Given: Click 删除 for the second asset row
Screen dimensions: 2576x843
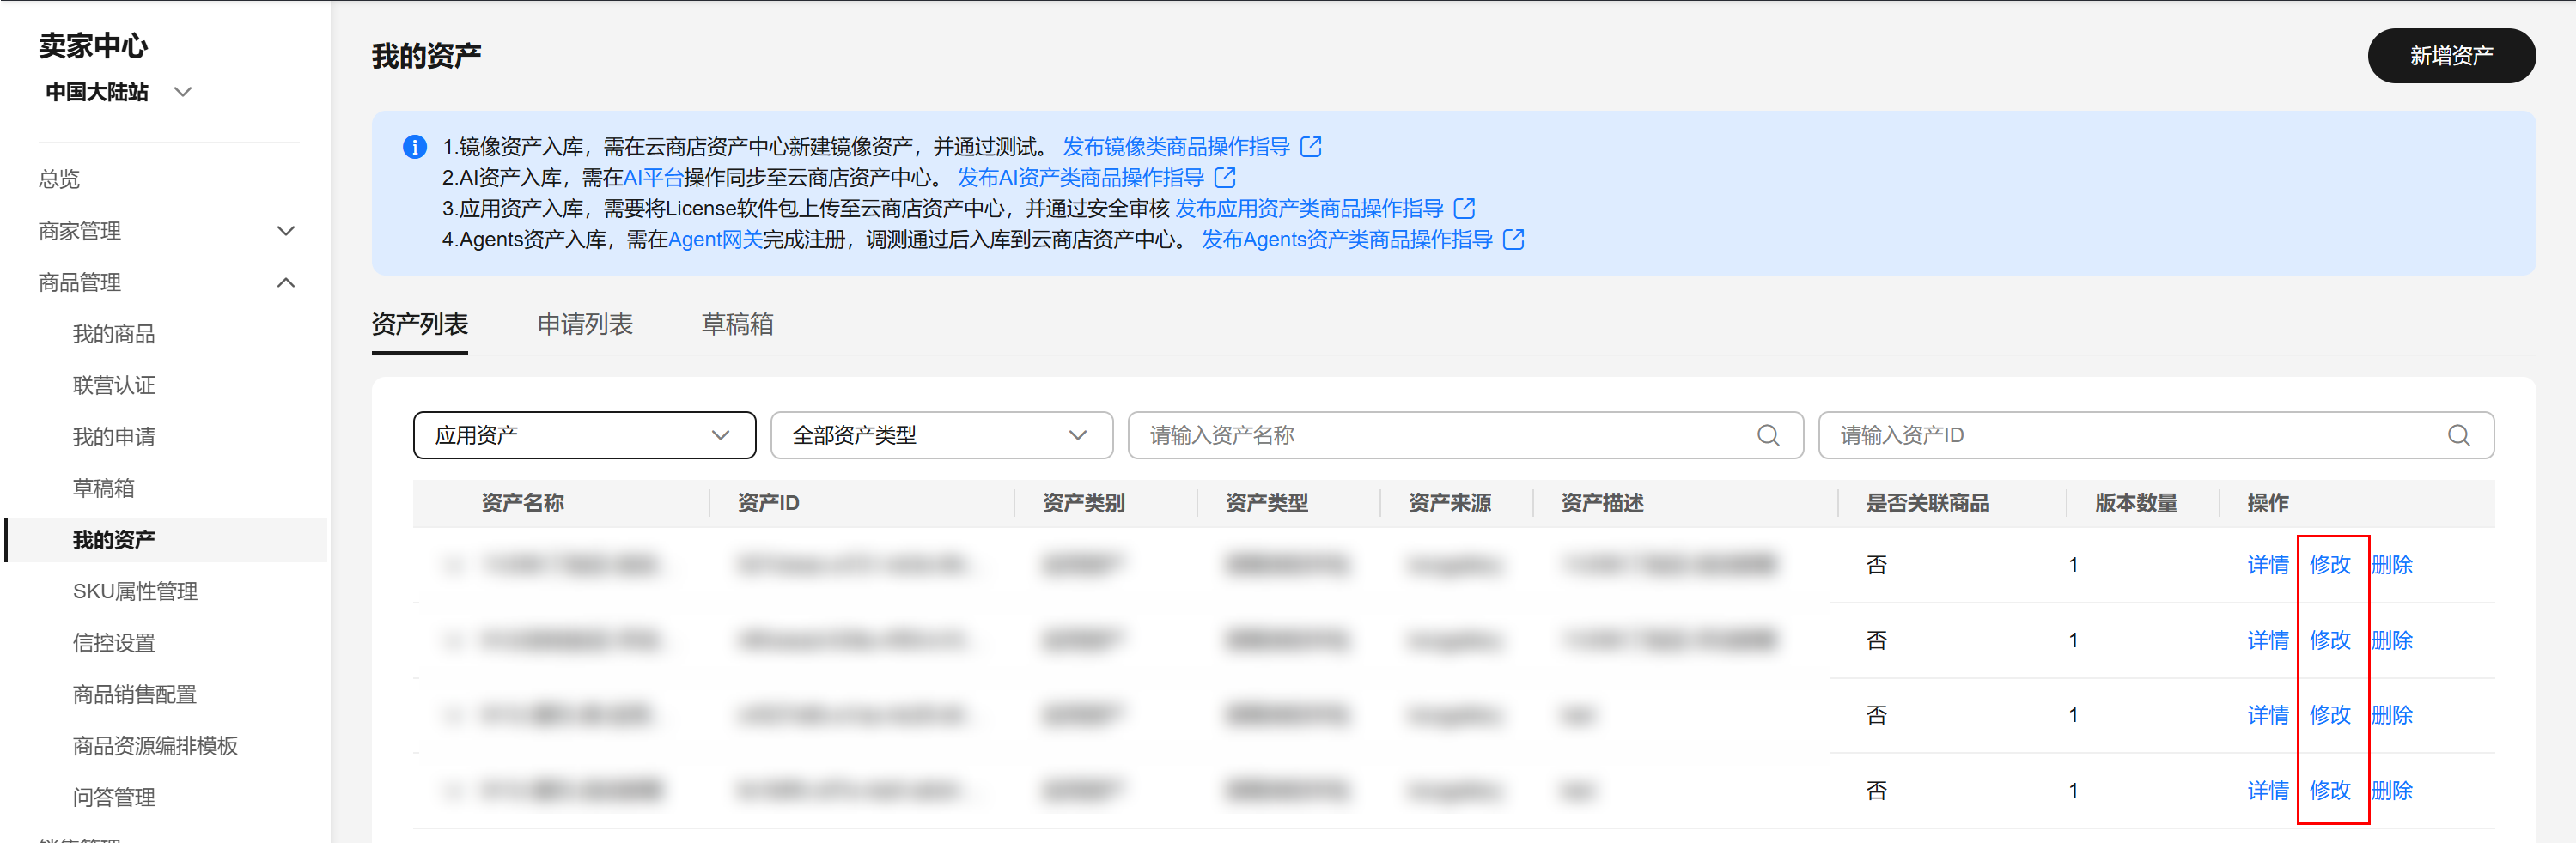Looking at the screenshot, I should tap(2392, 640).
